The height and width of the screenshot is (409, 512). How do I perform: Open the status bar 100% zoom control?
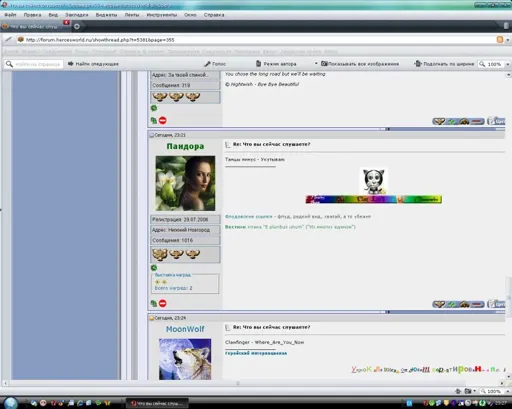494,391
